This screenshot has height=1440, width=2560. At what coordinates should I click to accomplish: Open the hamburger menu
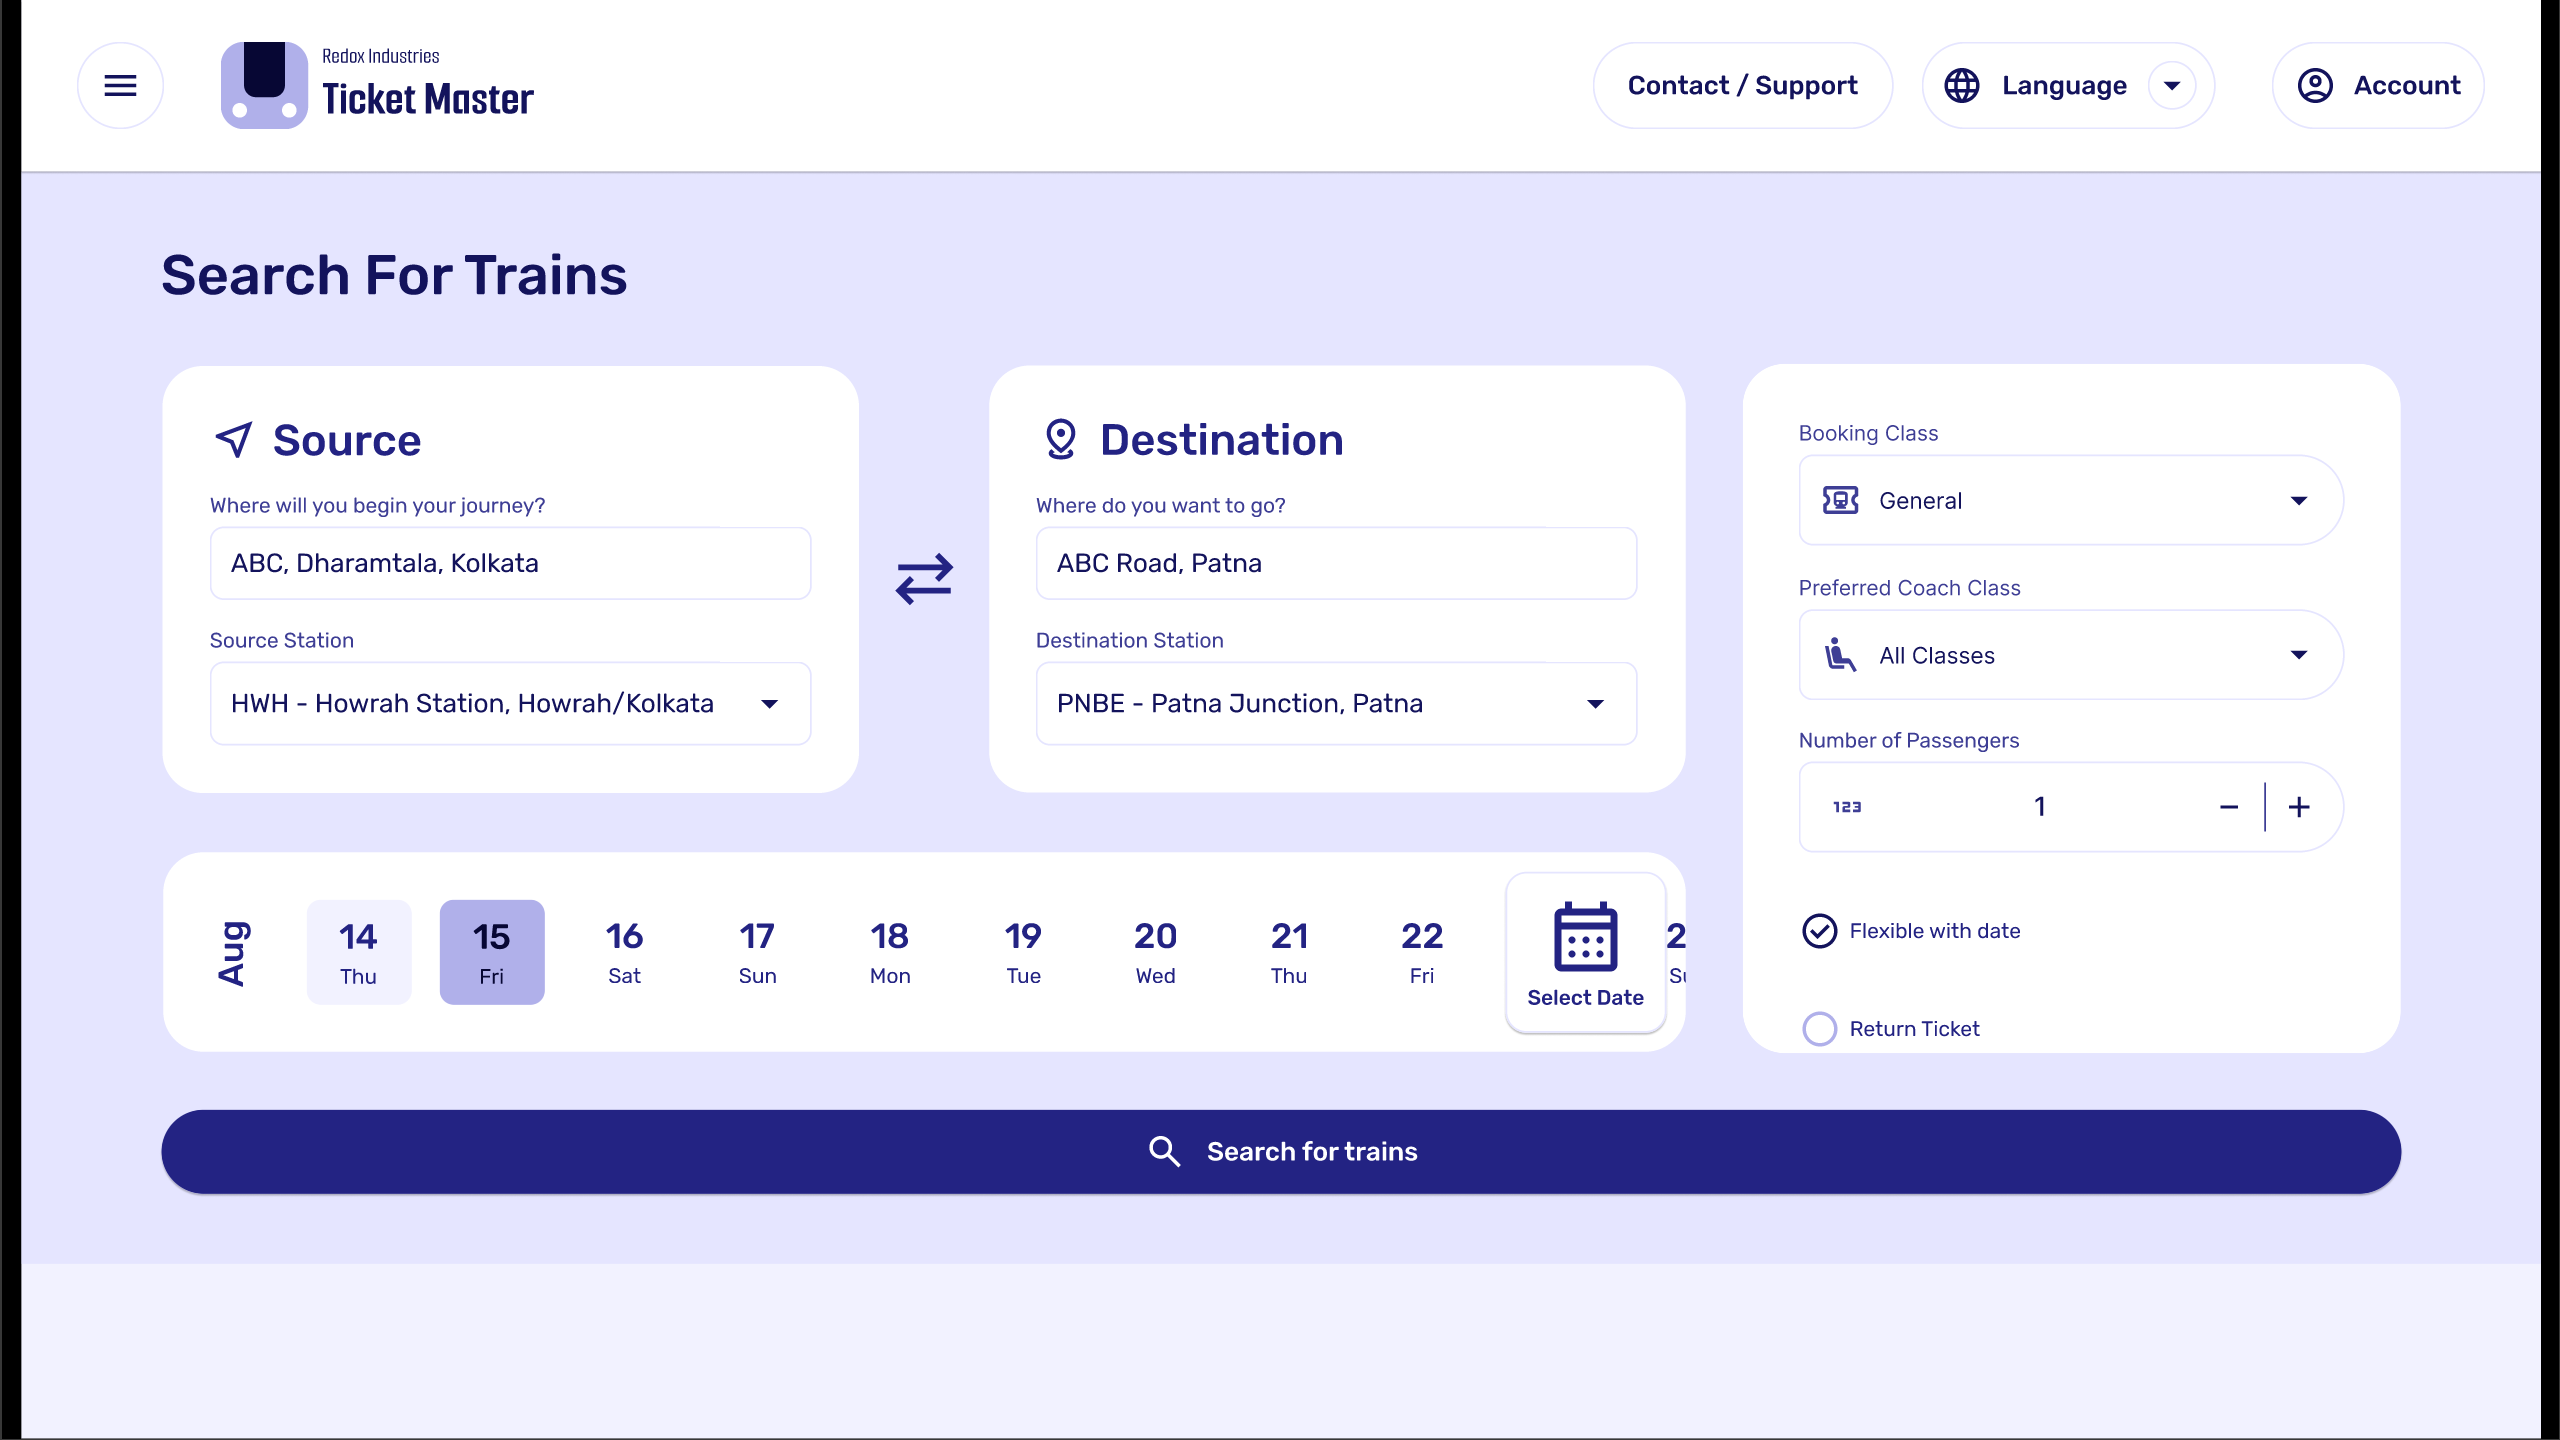120,86
